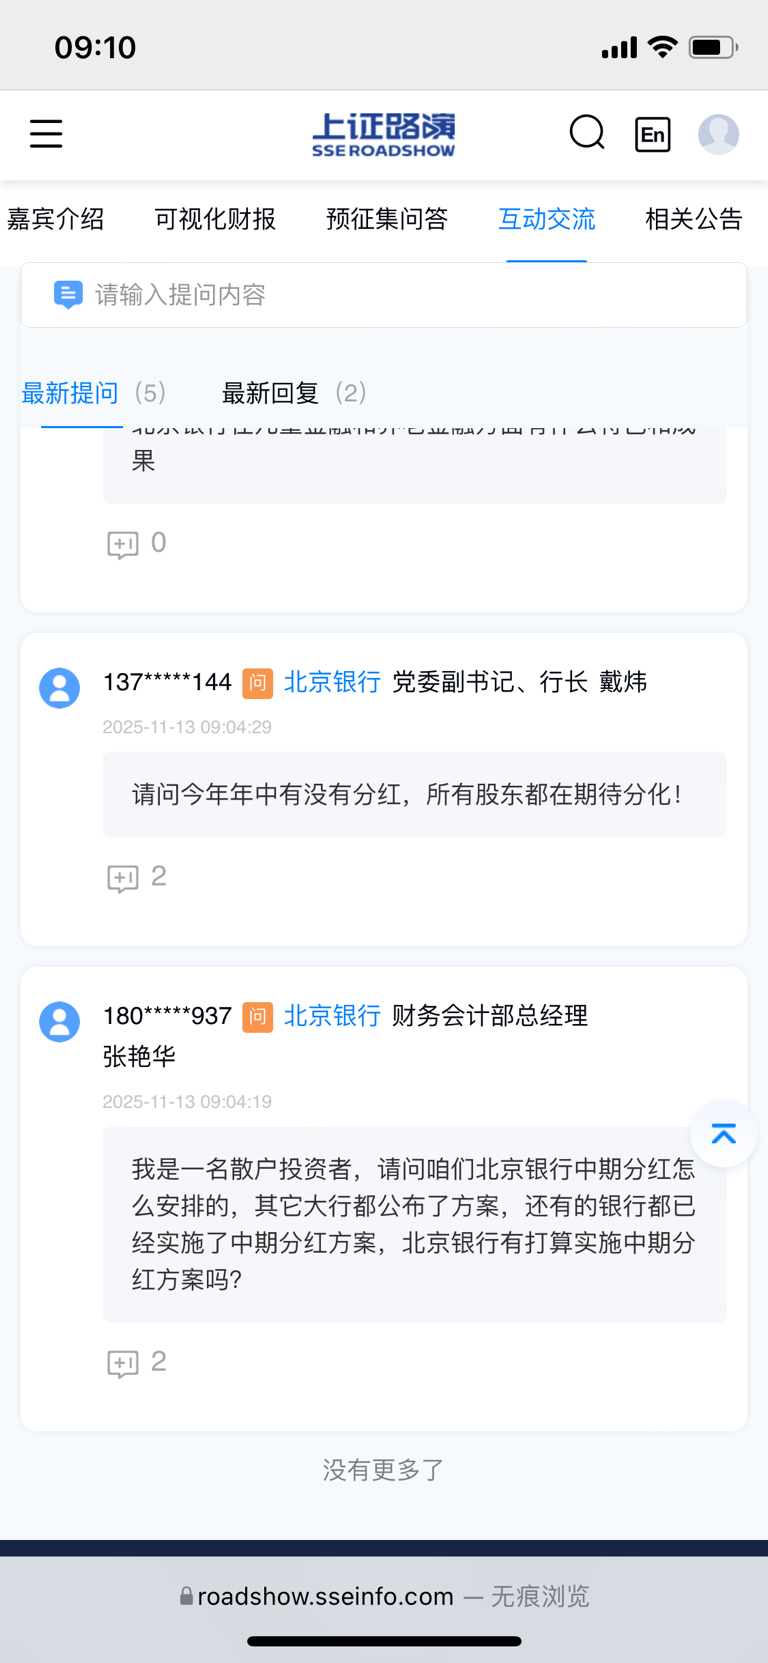
Task: Open comments on the 137*****144 question
Action: coord(123,878)
